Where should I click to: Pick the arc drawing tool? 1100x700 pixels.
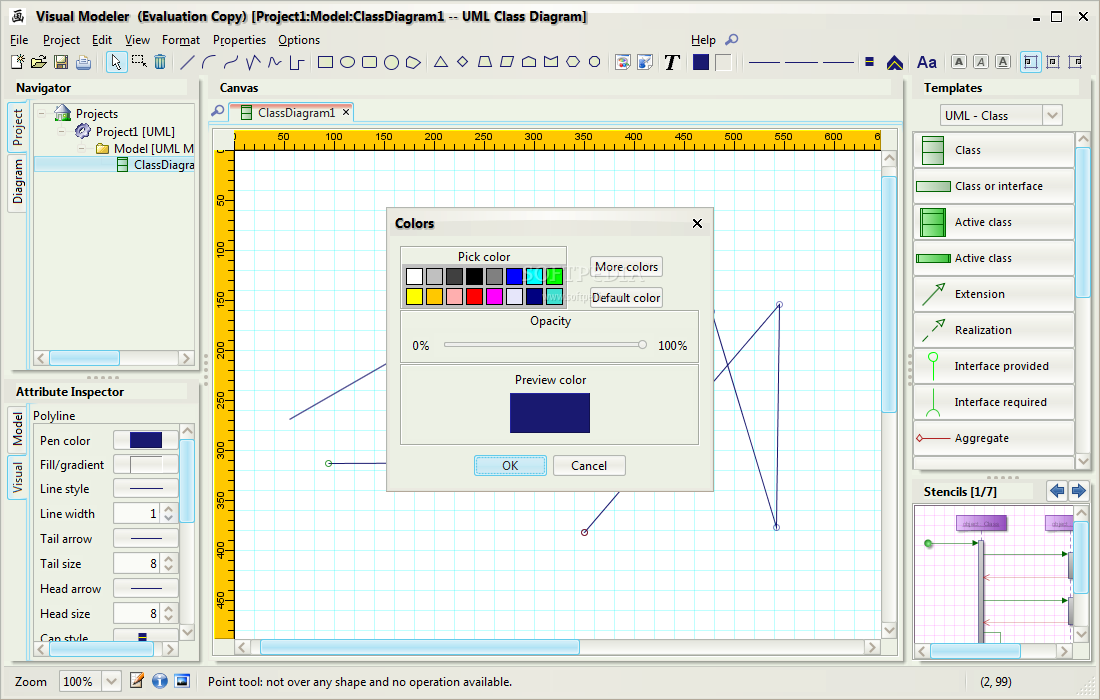click(208, 62)
